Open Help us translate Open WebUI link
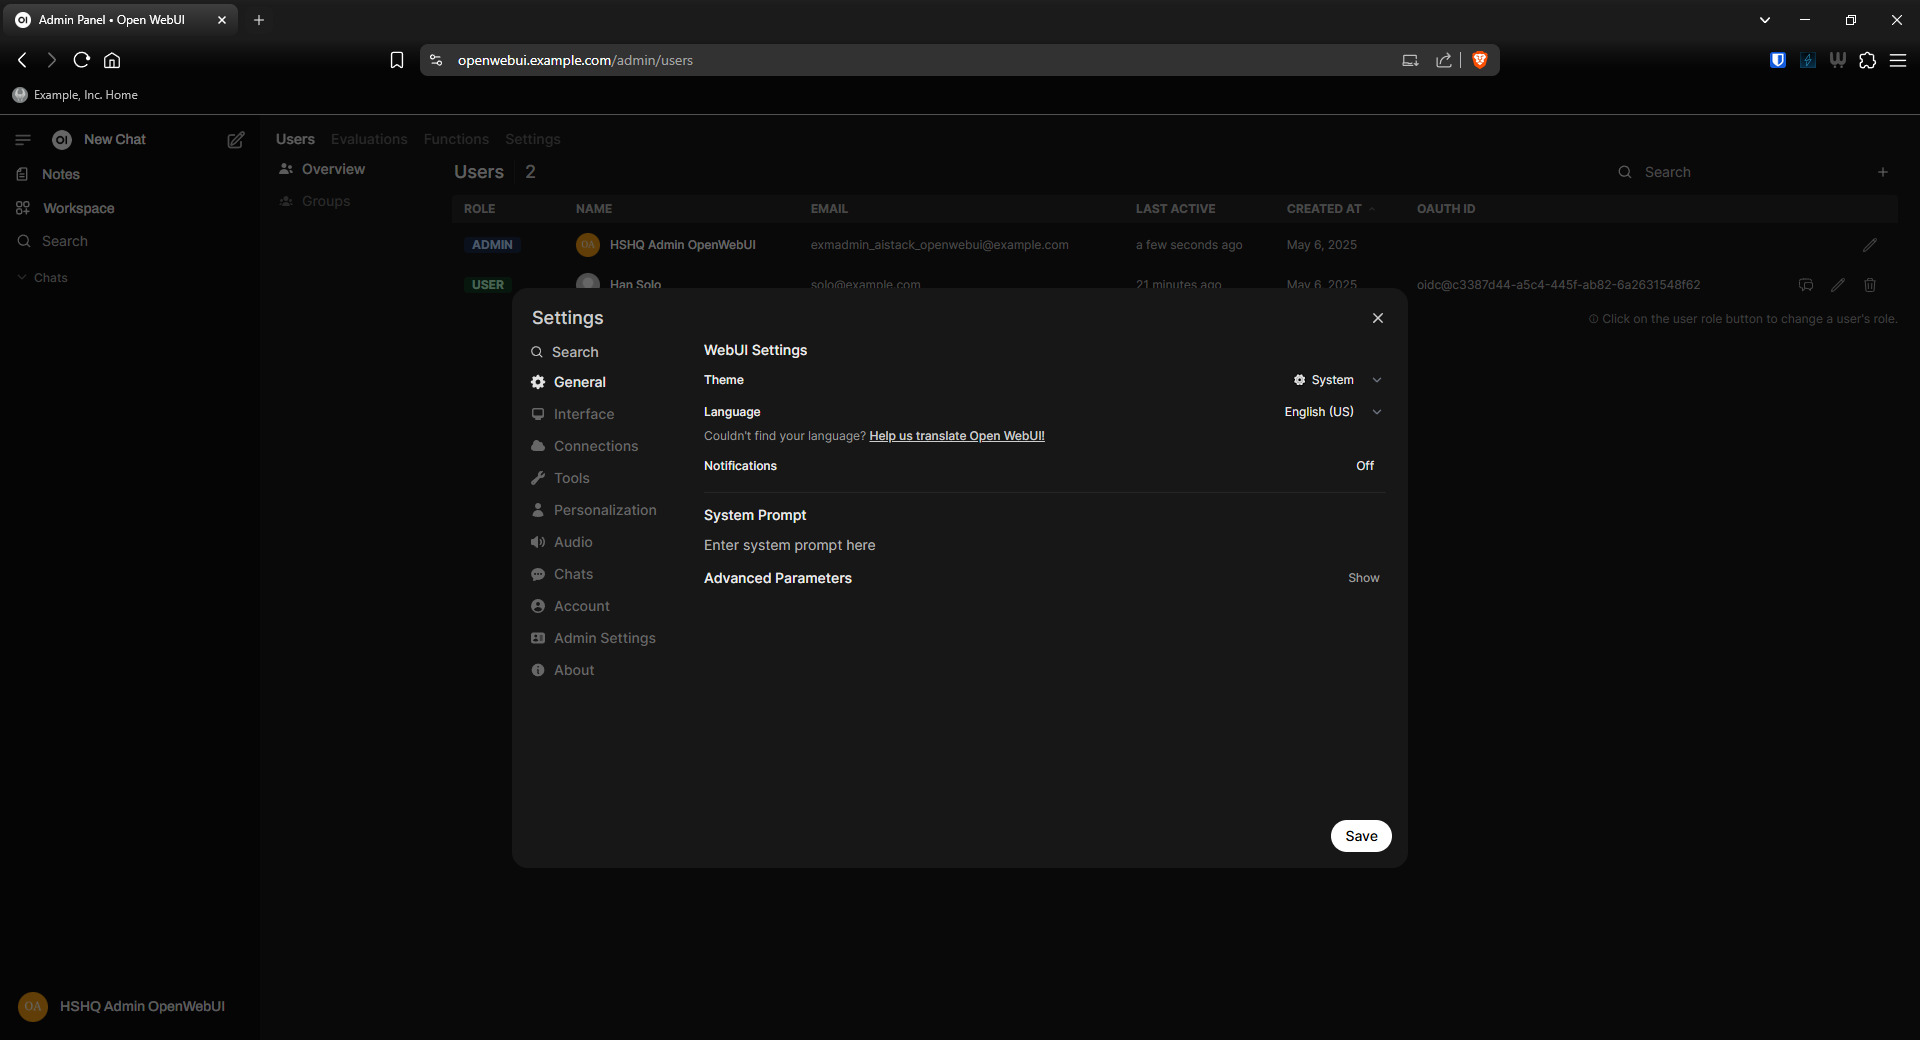The width and height of the screenshot is (1920, 1040). click(x=956, y=436)
